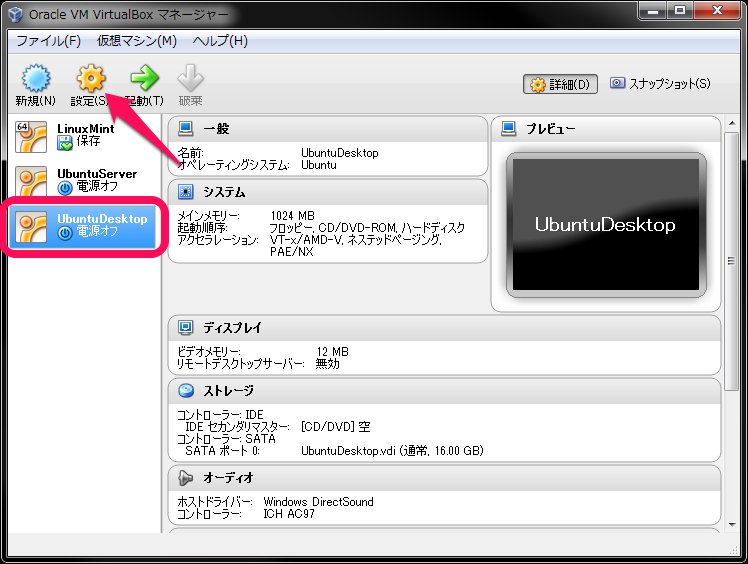
Task: Click the Storage (ストレージ) section header title
Action: (x=229, y=390)
